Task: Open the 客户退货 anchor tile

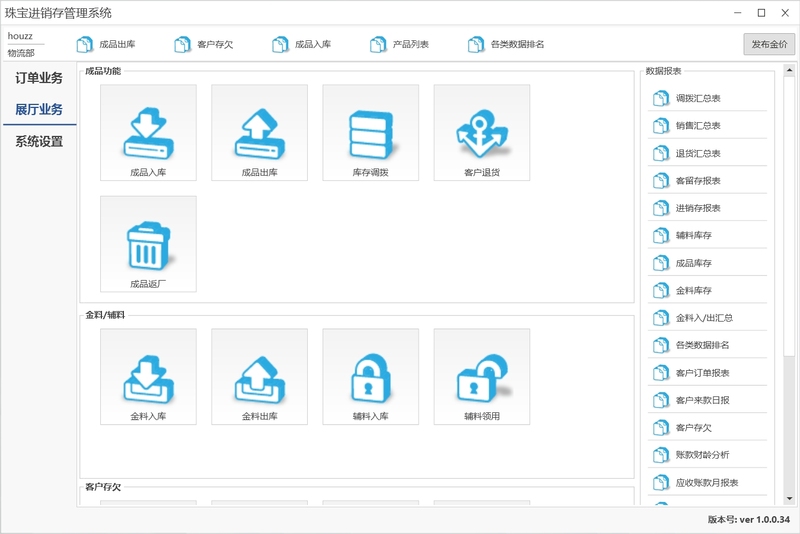Action: (x=482, y=133)
